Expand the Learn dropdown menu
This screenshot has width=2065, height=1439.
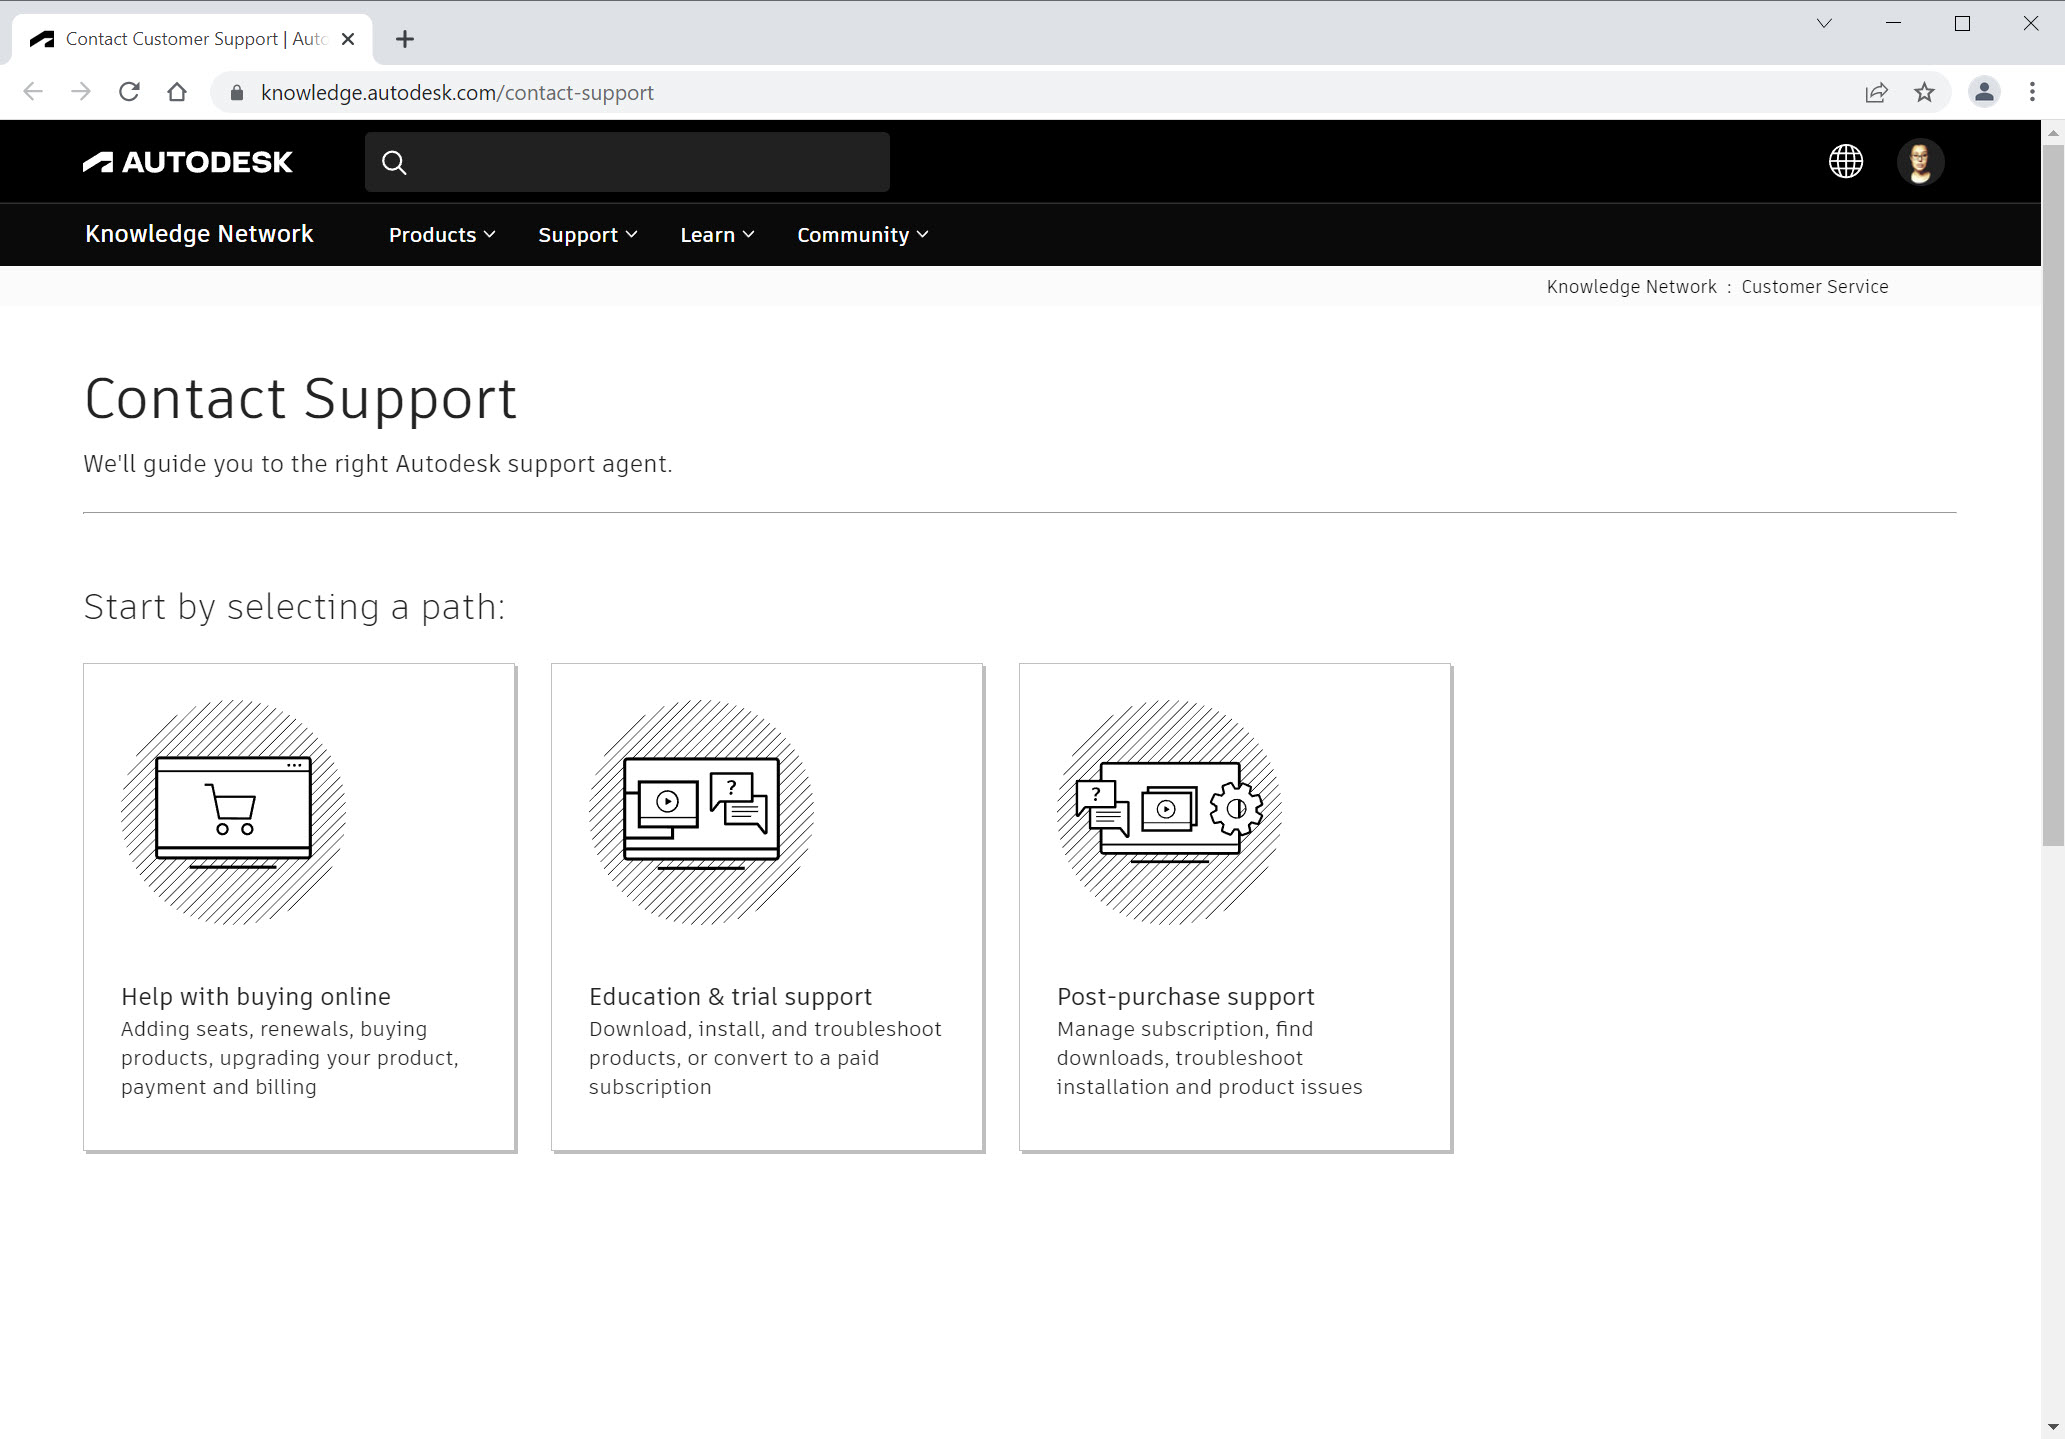[717, 235]
